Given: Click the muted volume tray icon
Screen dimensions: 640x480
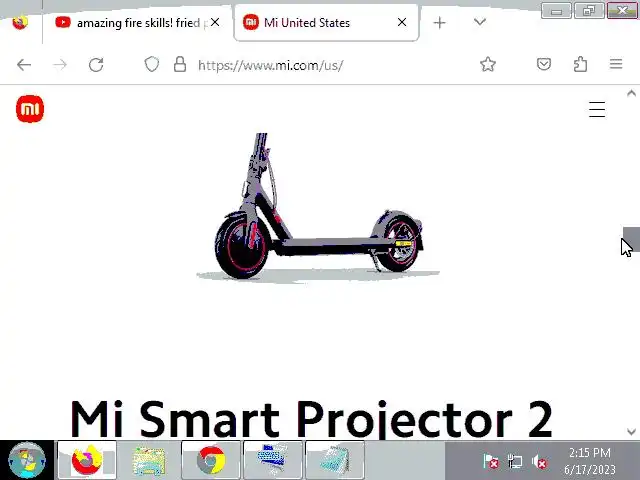Looking at the screenshot, I should click(x=540, y=462).
